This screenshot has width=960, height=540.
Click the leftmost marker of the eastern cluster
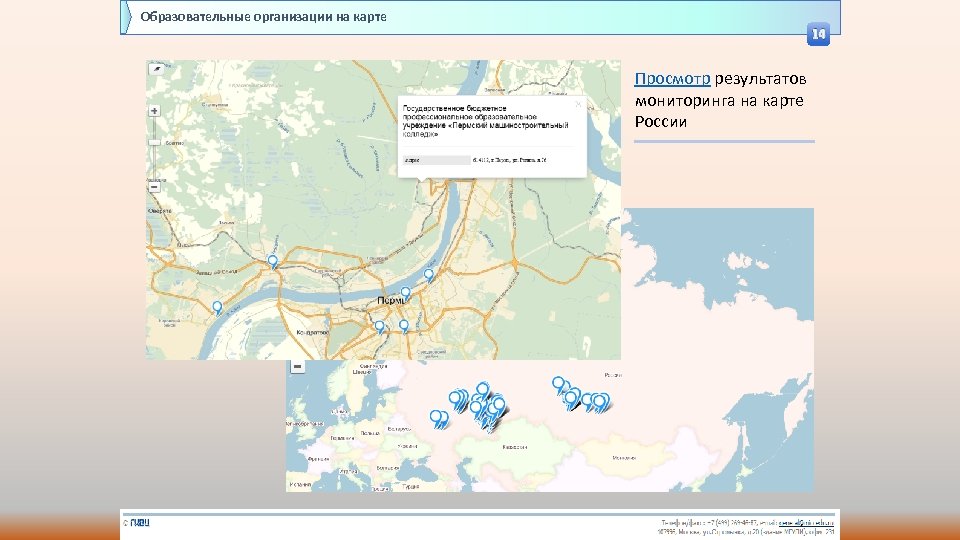558,384
